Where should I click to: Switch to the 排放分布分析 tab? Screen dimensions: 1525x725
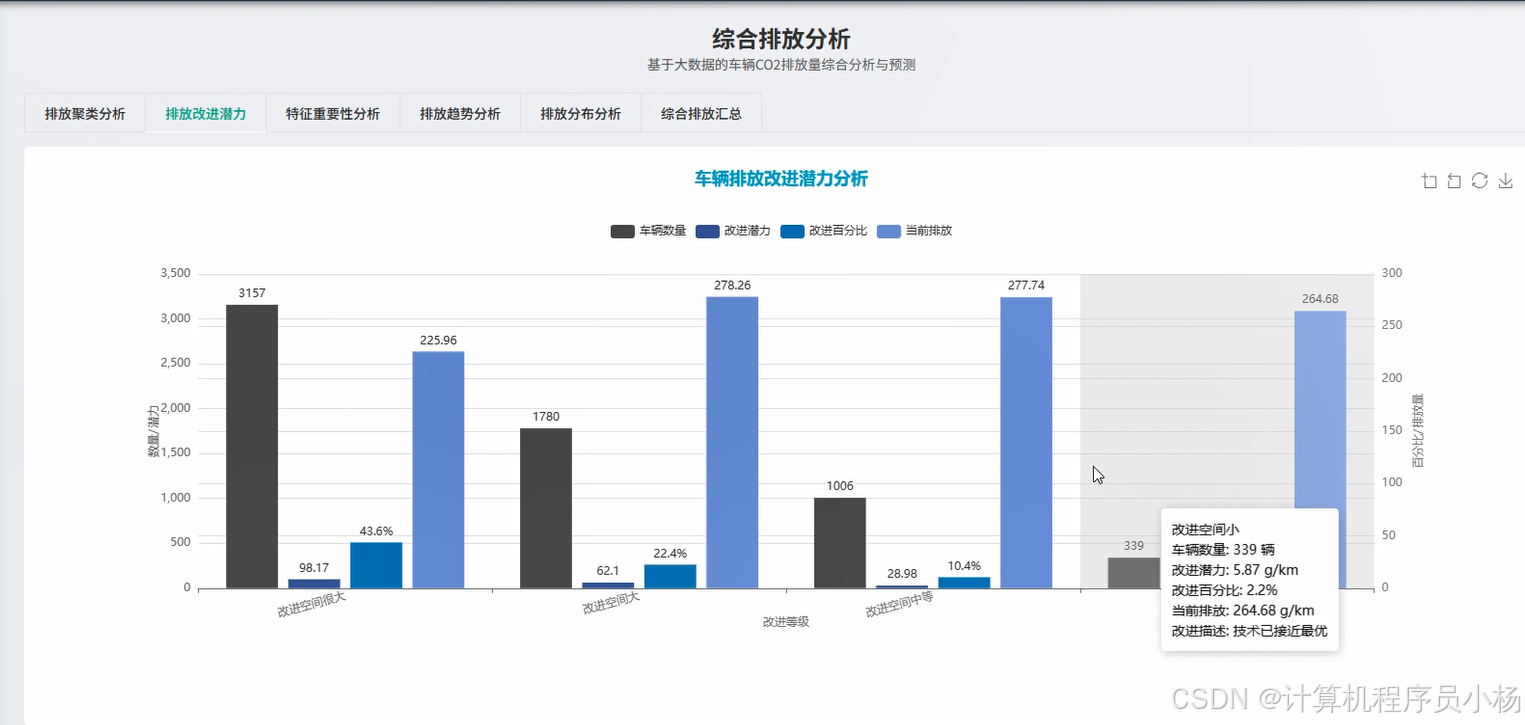pos(580,113)
